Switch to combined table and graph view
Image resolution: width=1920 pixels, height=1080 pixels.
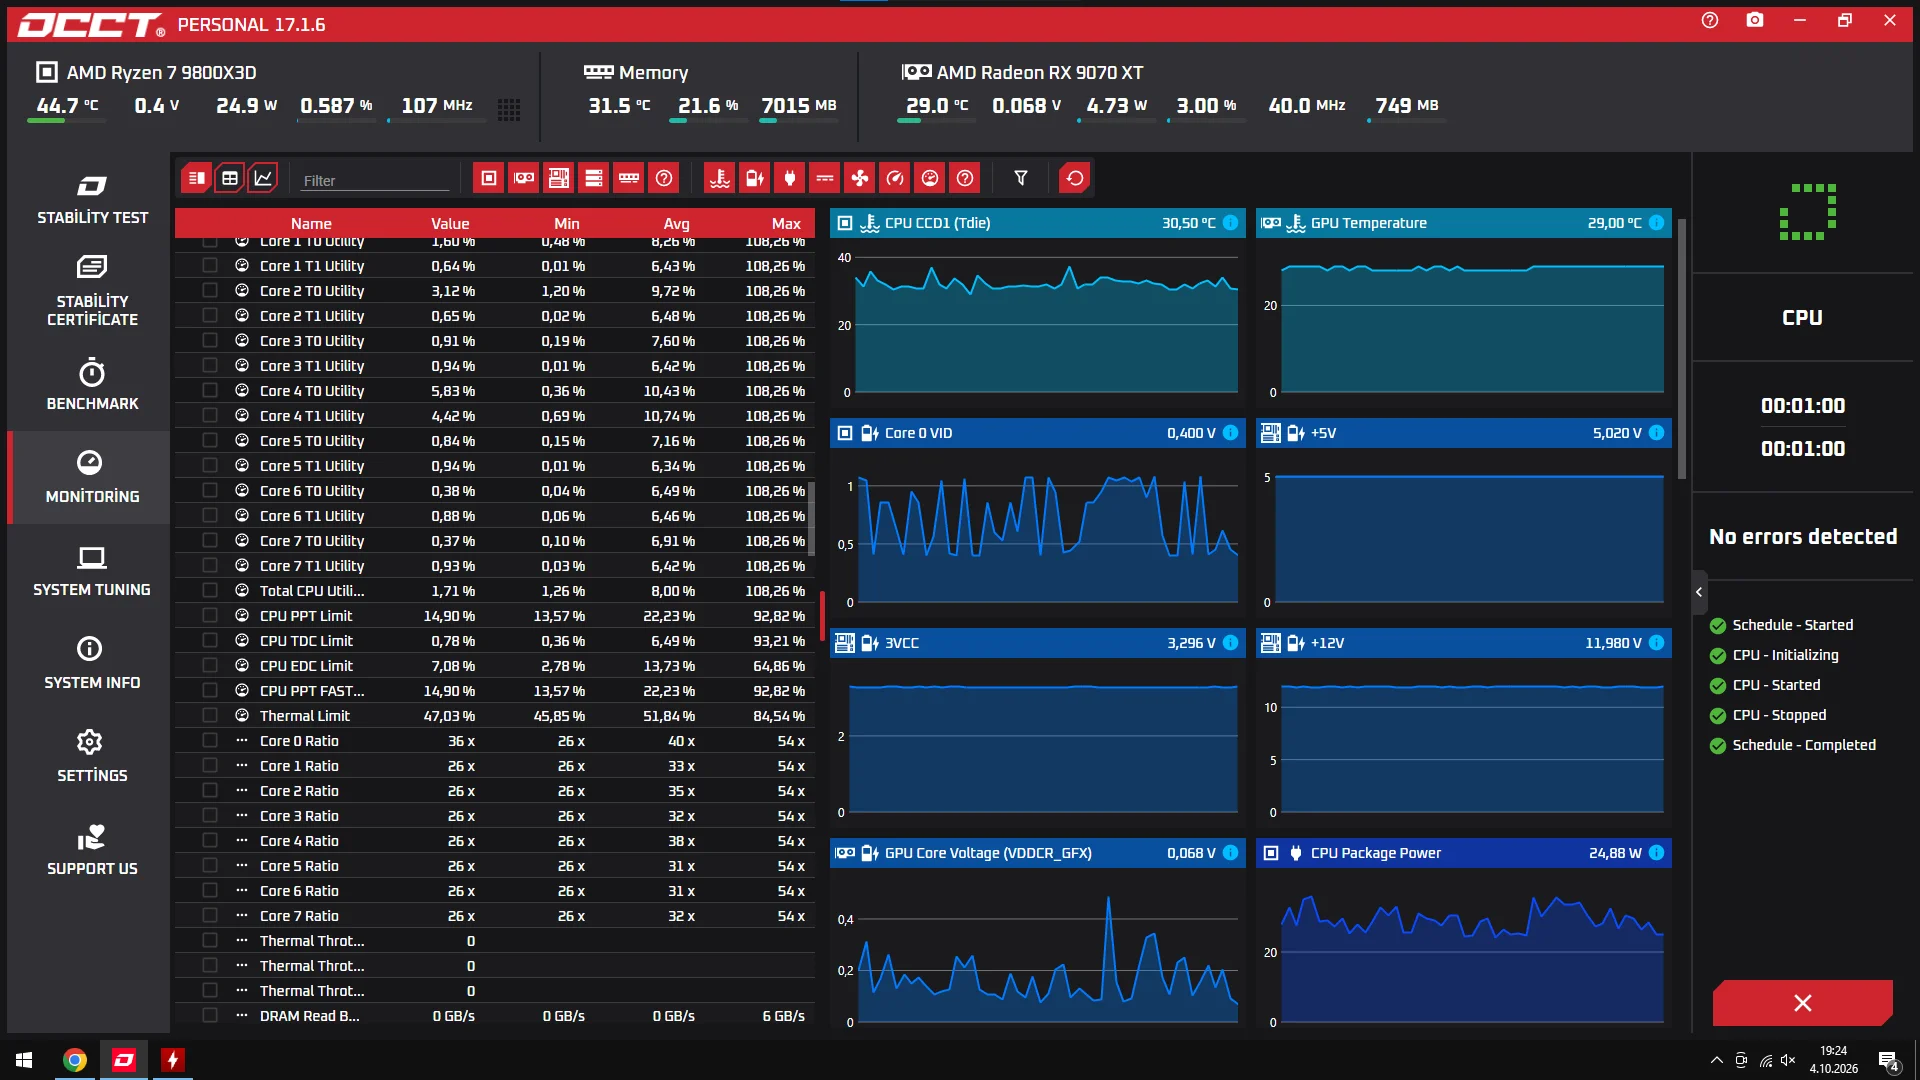(x=197, y=178)
